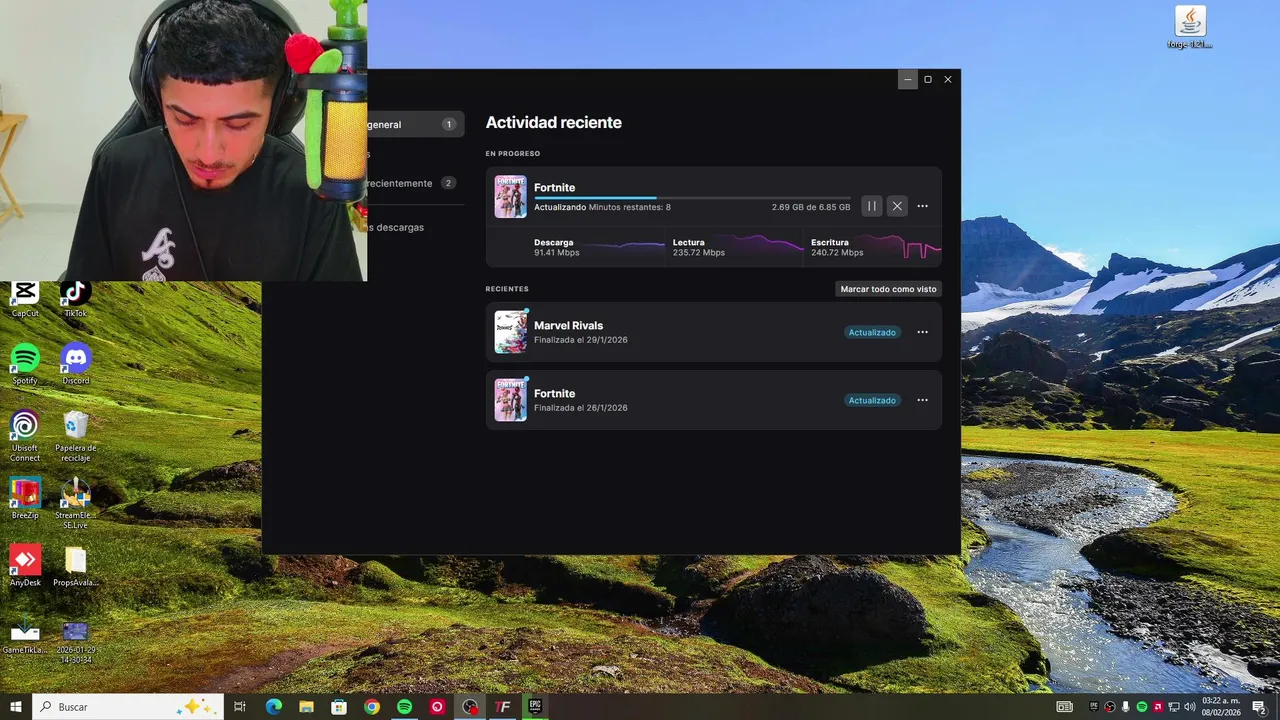
Task: Click '2.69 GB de 6.85 GB' text
Action: tap(811, 207)
